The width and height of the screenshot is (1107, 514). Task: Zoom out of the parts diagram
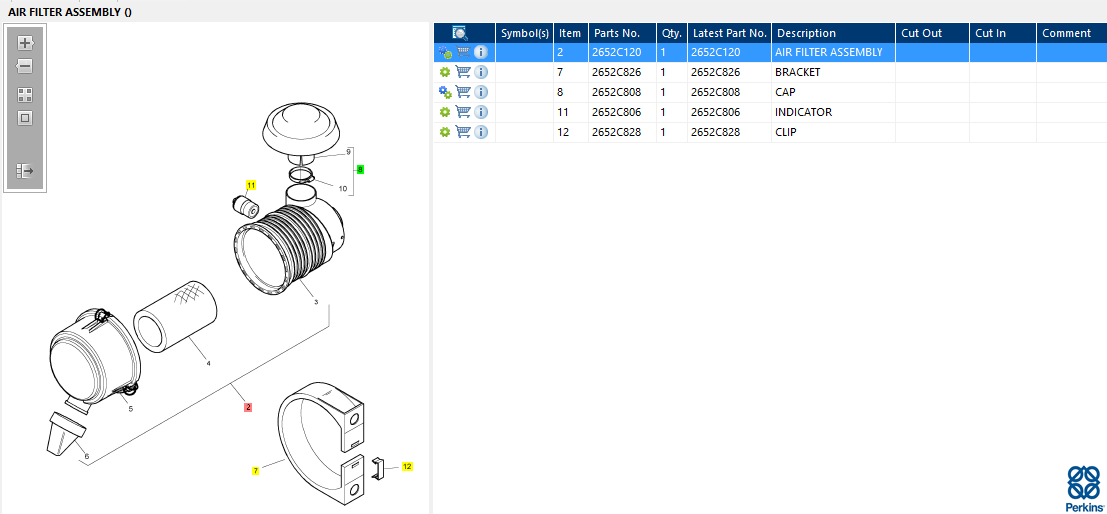tap(25, 67)
